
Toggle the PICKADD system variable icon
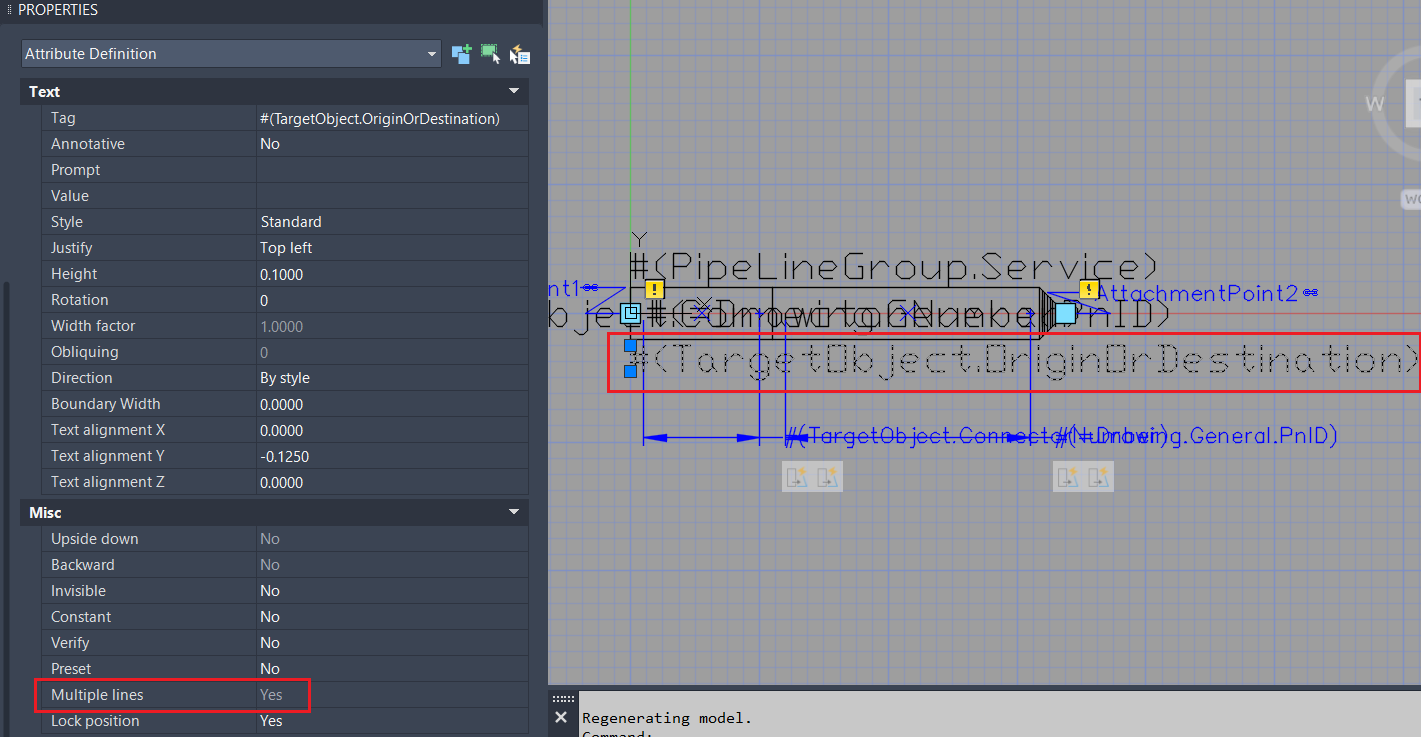click(461, 54)
